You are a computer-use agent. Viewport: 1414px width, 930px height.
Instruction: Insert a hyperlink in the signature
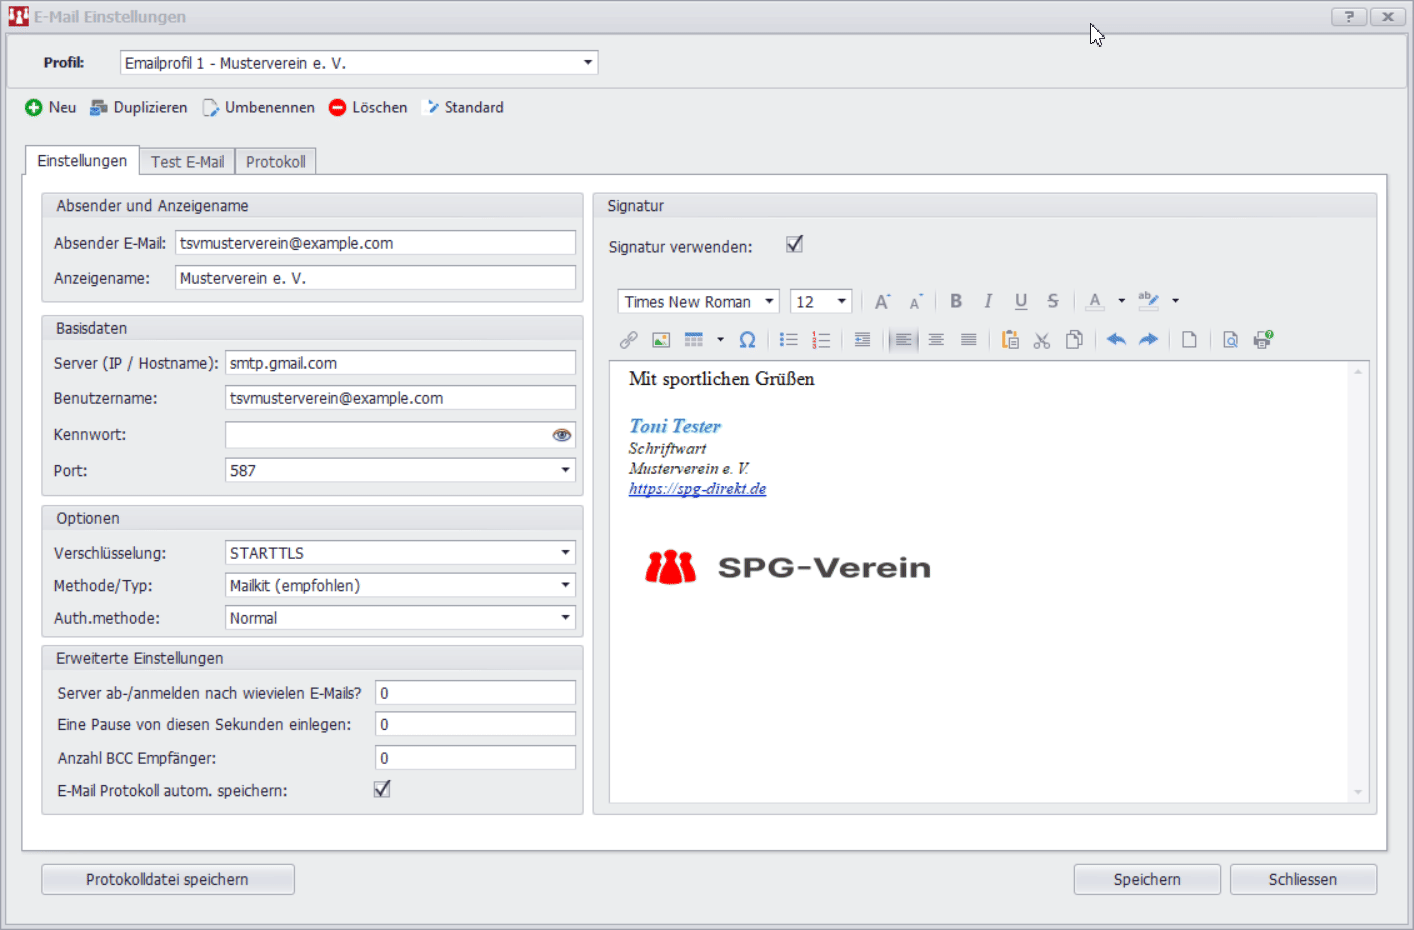click(628, 340)
